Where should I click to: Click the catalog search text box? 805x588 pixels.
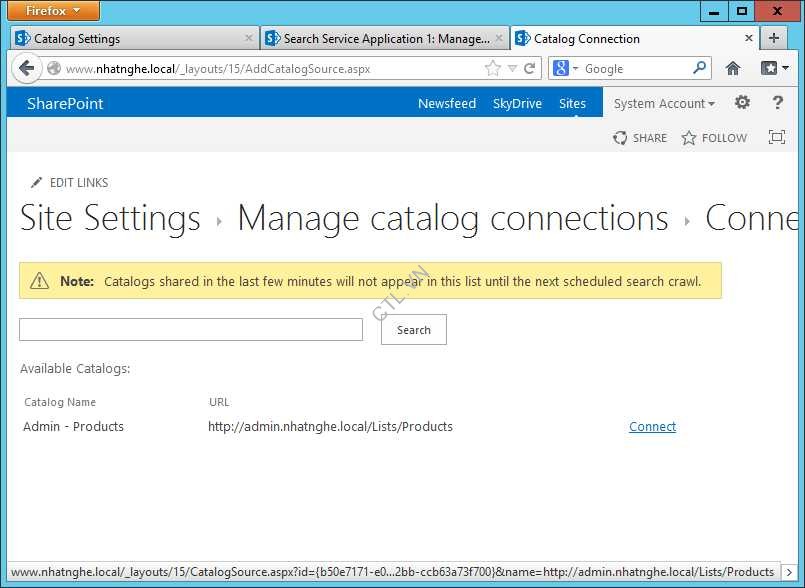tap(191, 330)
